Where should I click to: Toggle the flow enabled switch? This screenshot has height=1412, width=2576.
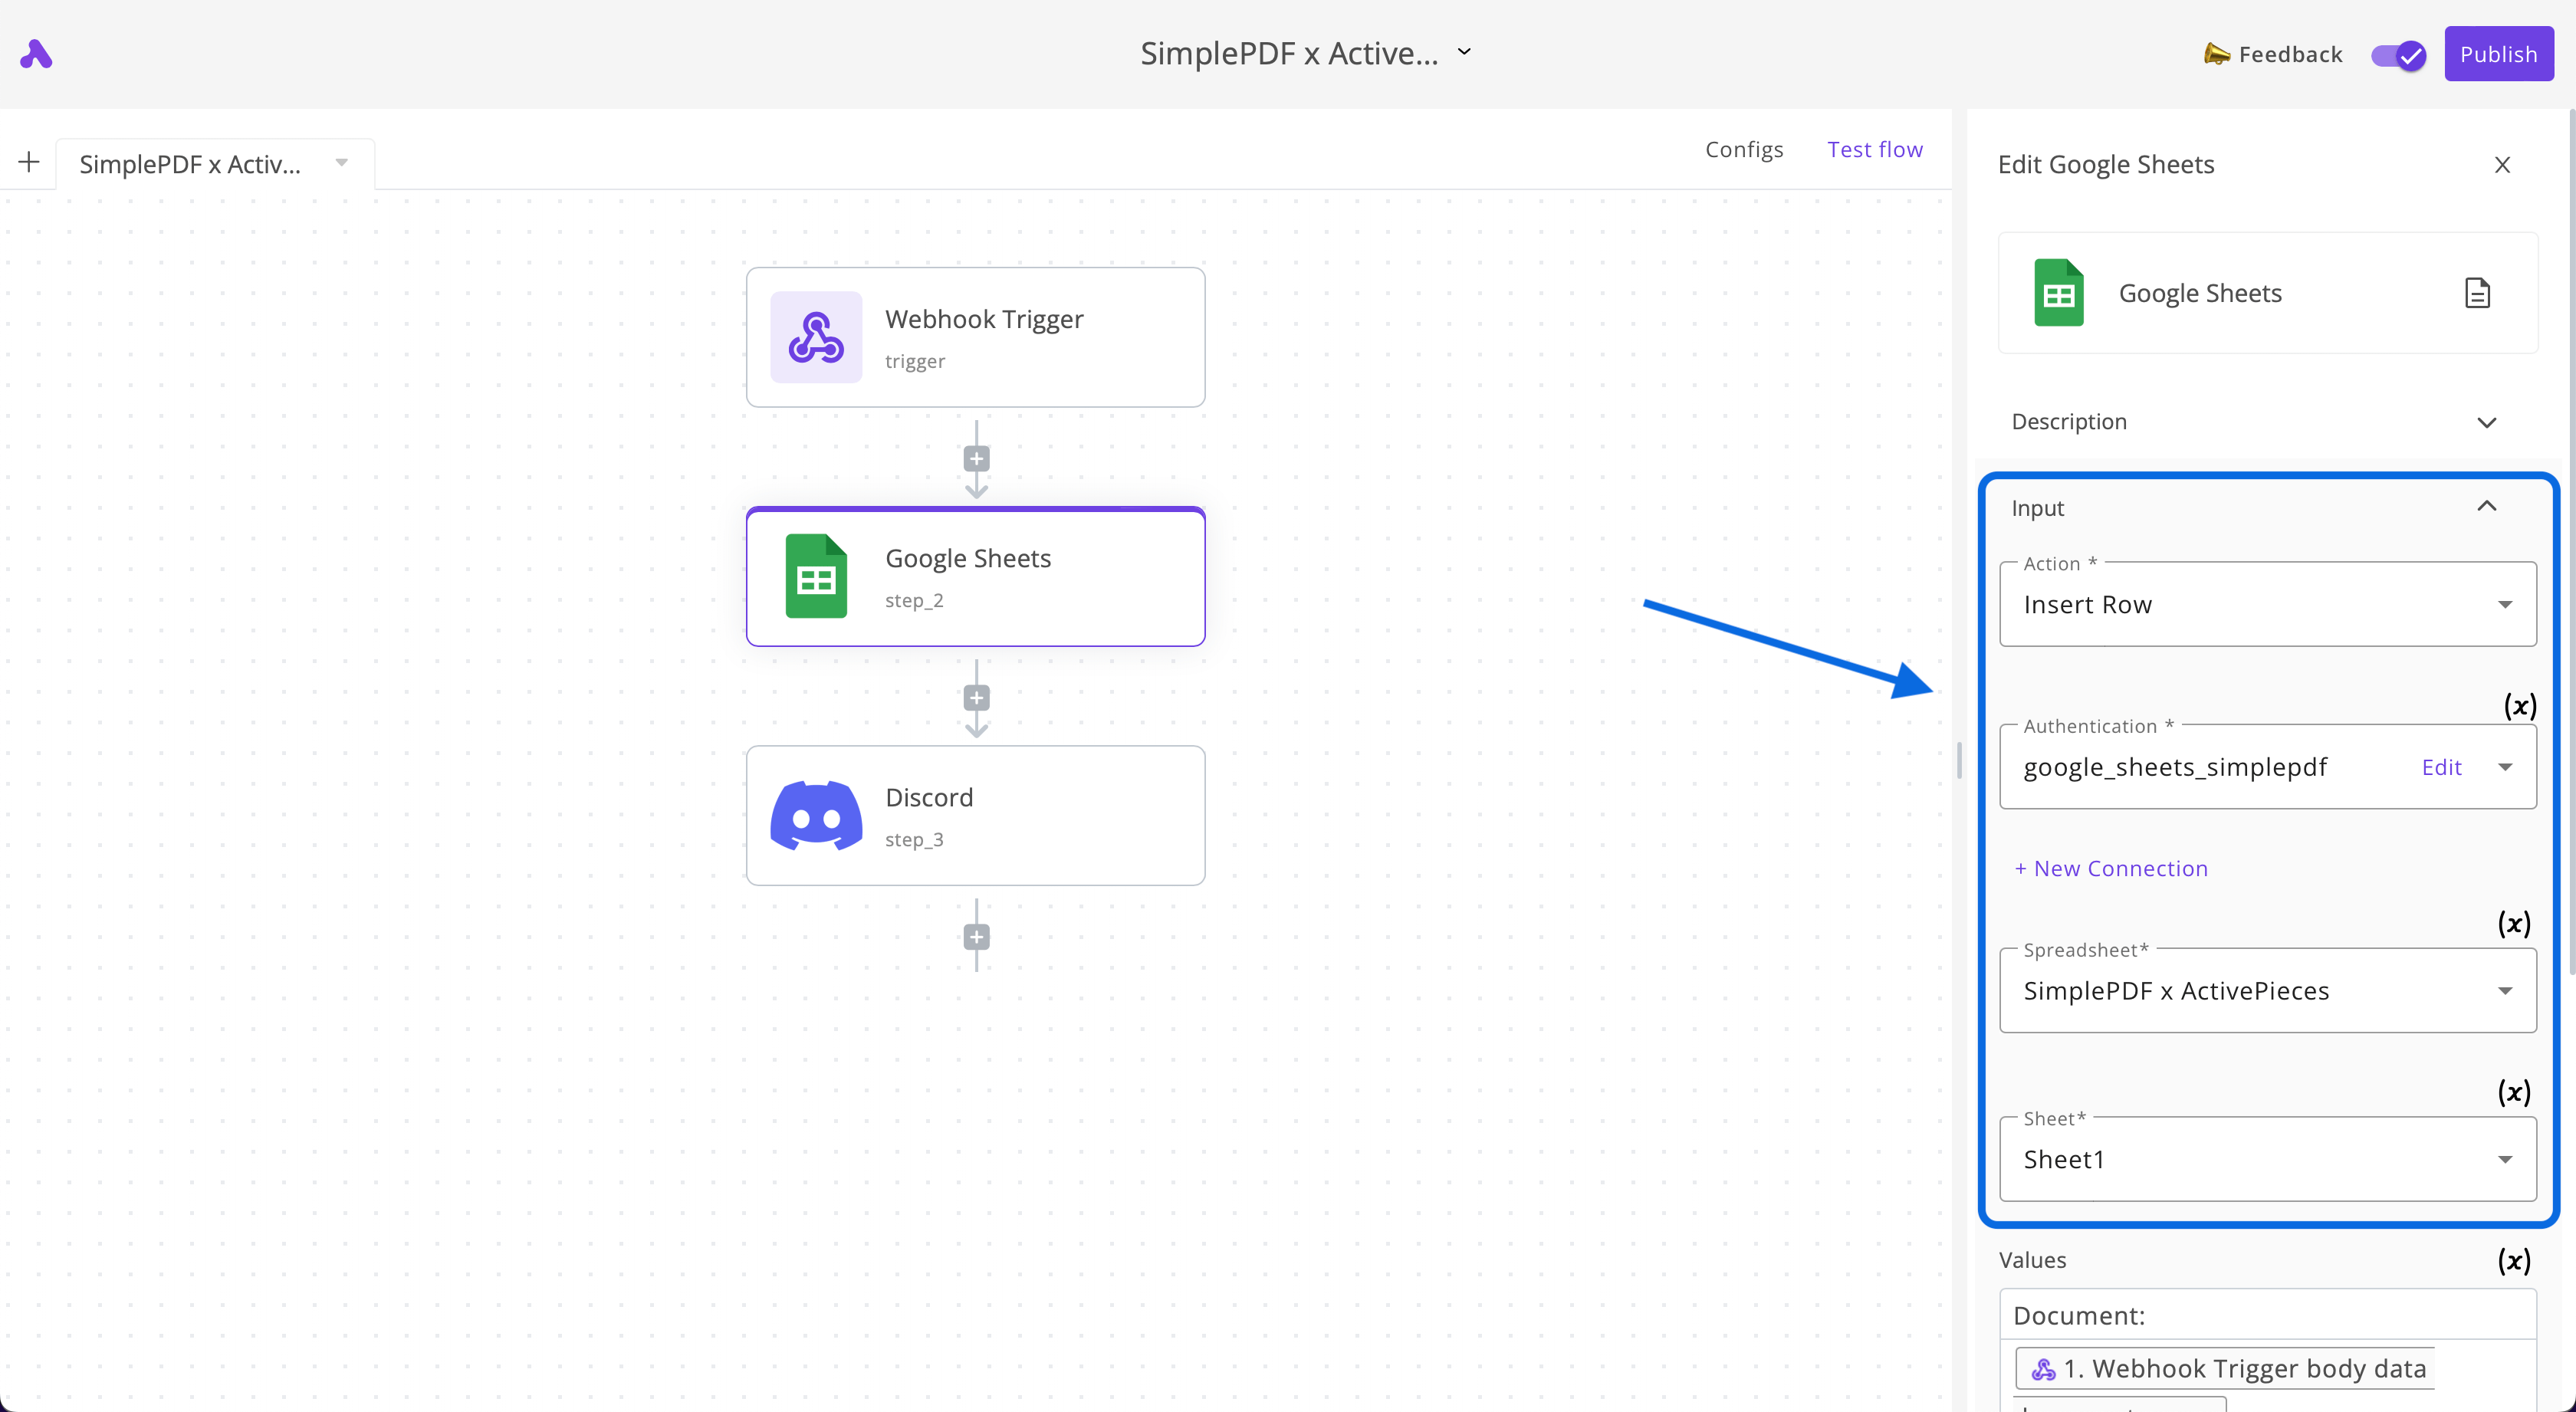[x=2398, y=55]
